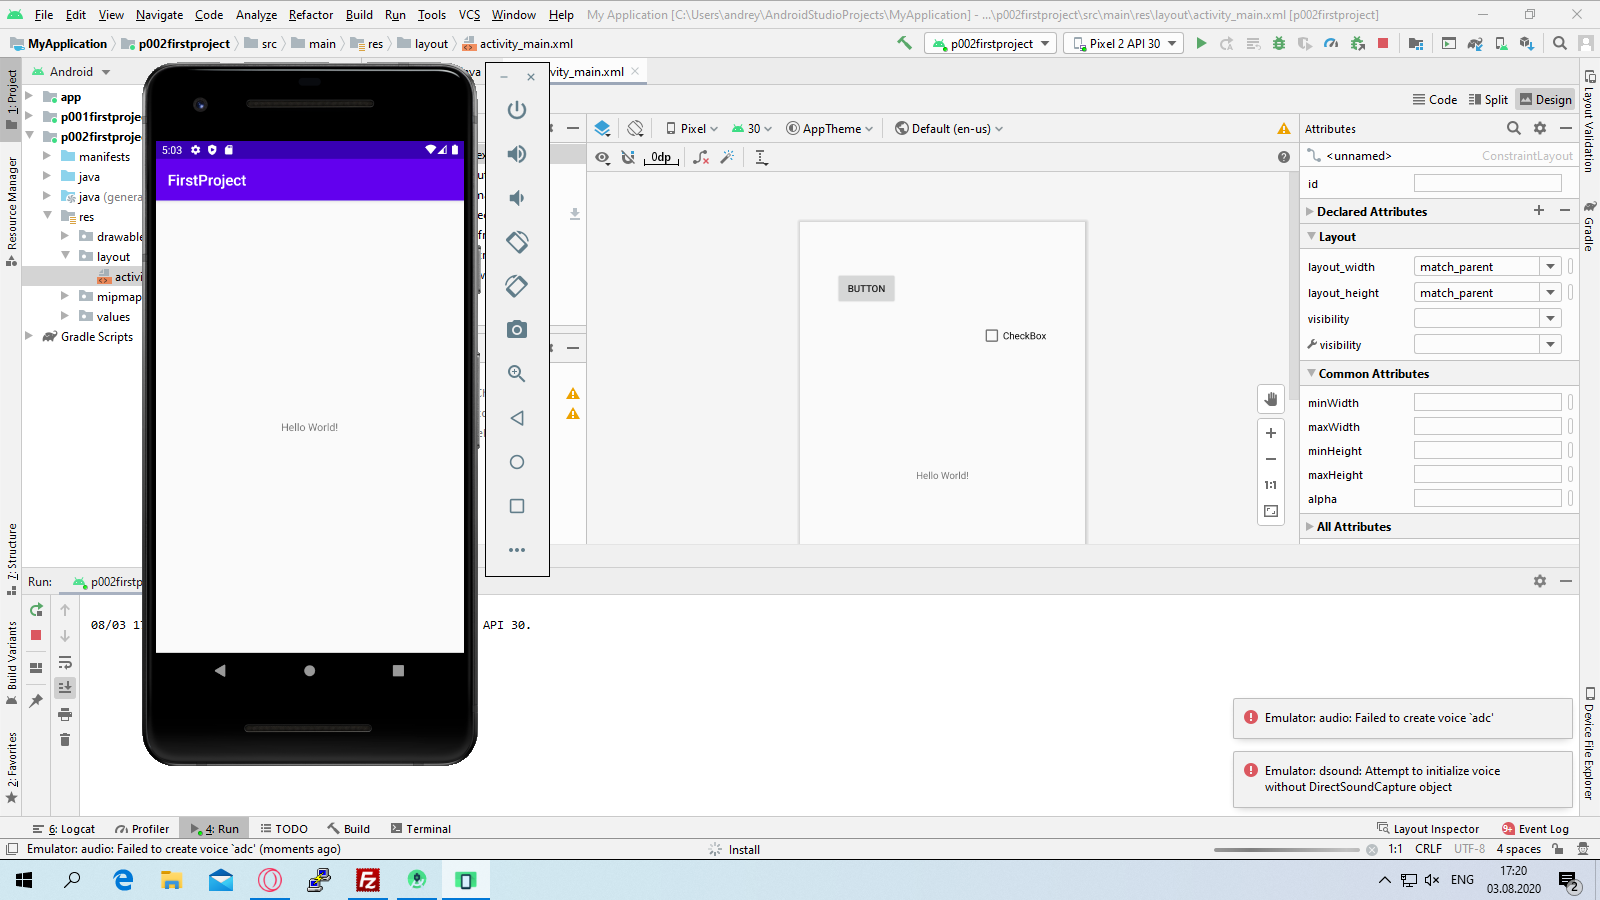Expand Declared Attributes section

coord(1310,211)
